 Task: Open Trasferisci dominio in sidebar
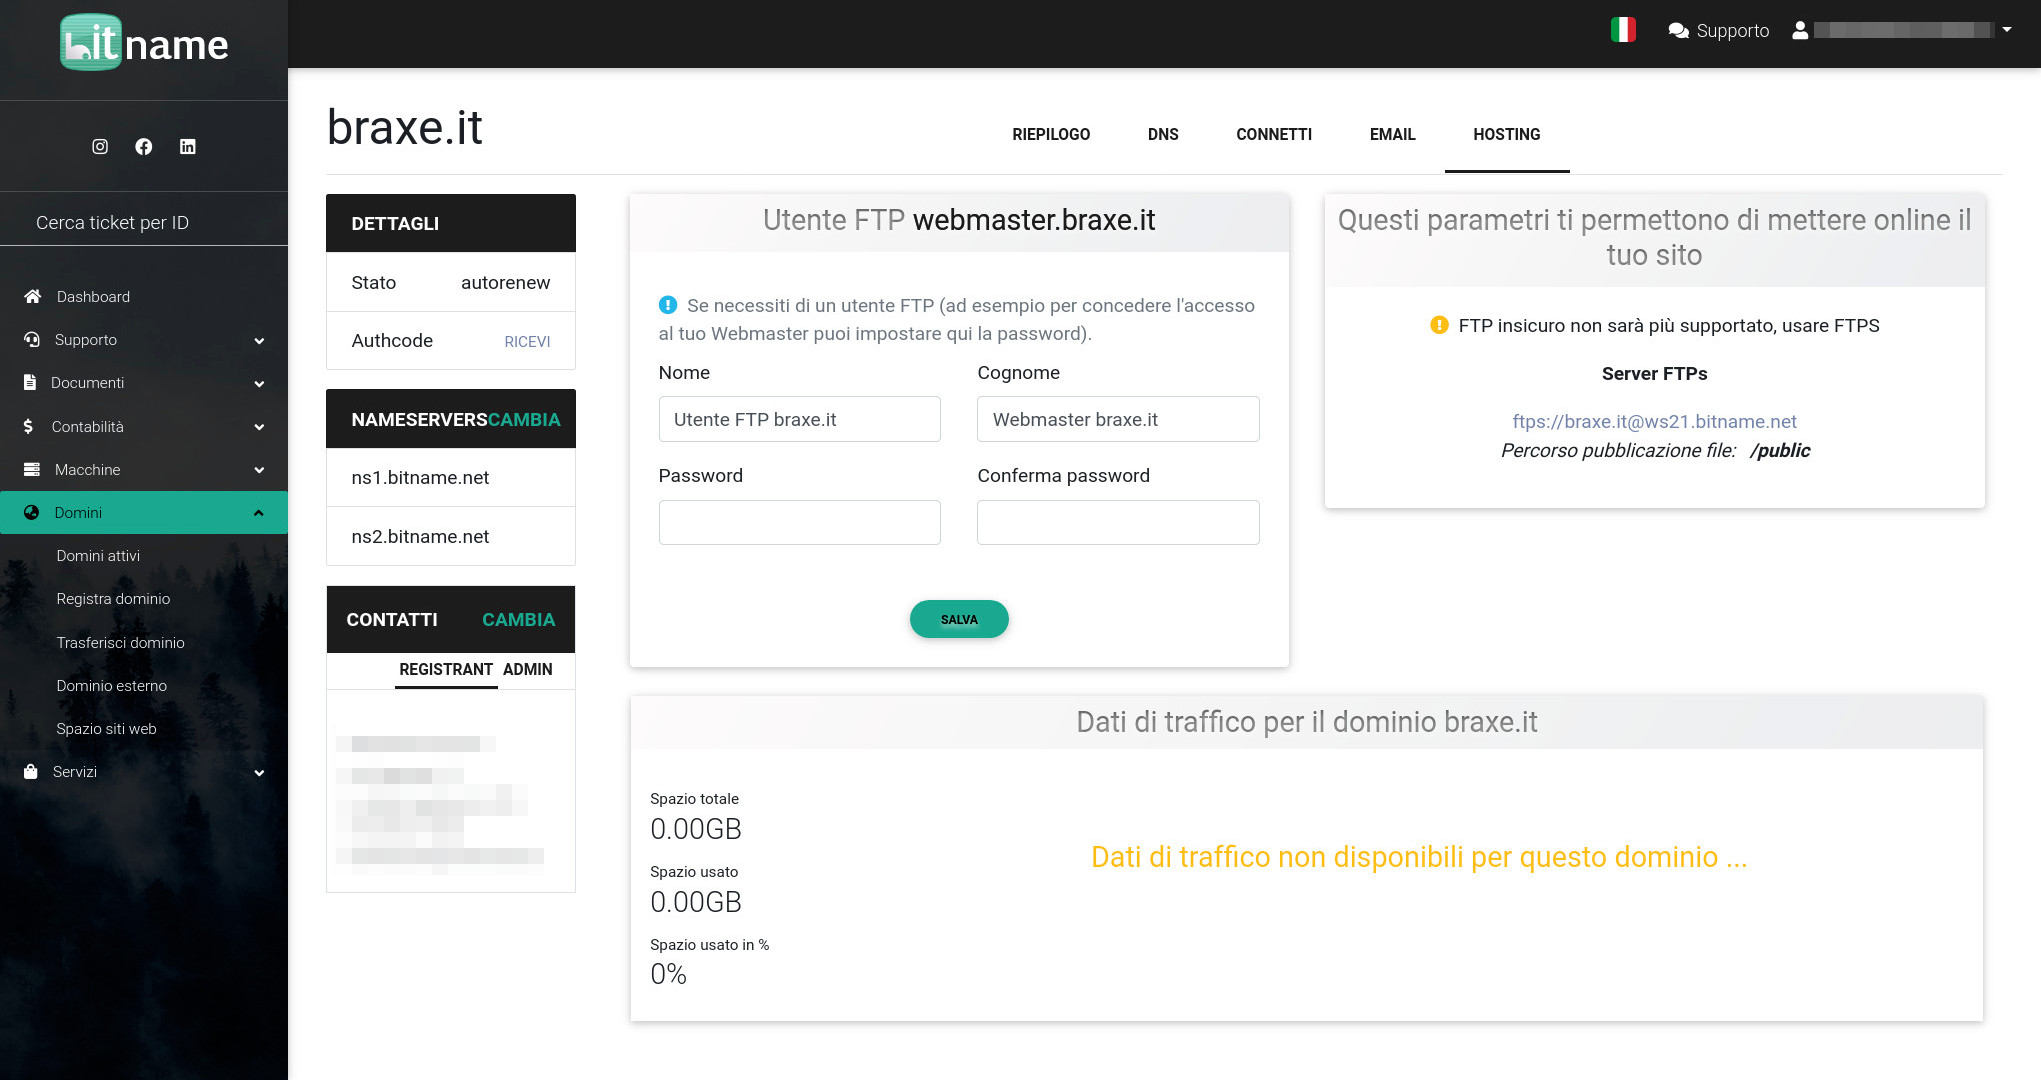tap(120, 642)
